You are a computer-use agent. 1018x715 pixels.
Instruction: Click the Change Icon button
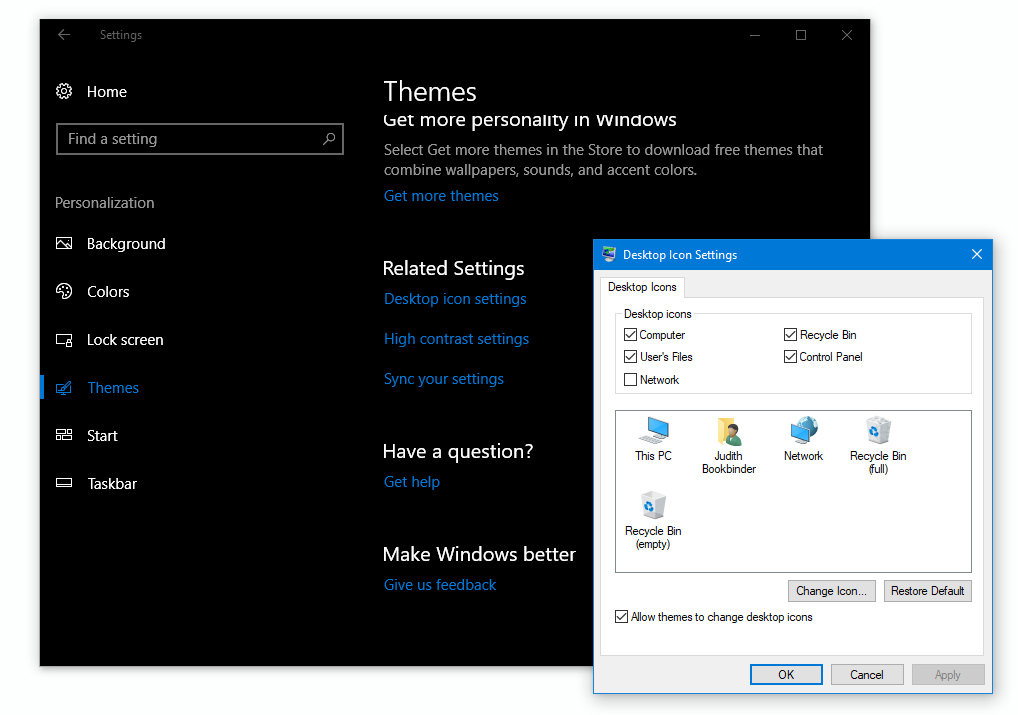831,590
